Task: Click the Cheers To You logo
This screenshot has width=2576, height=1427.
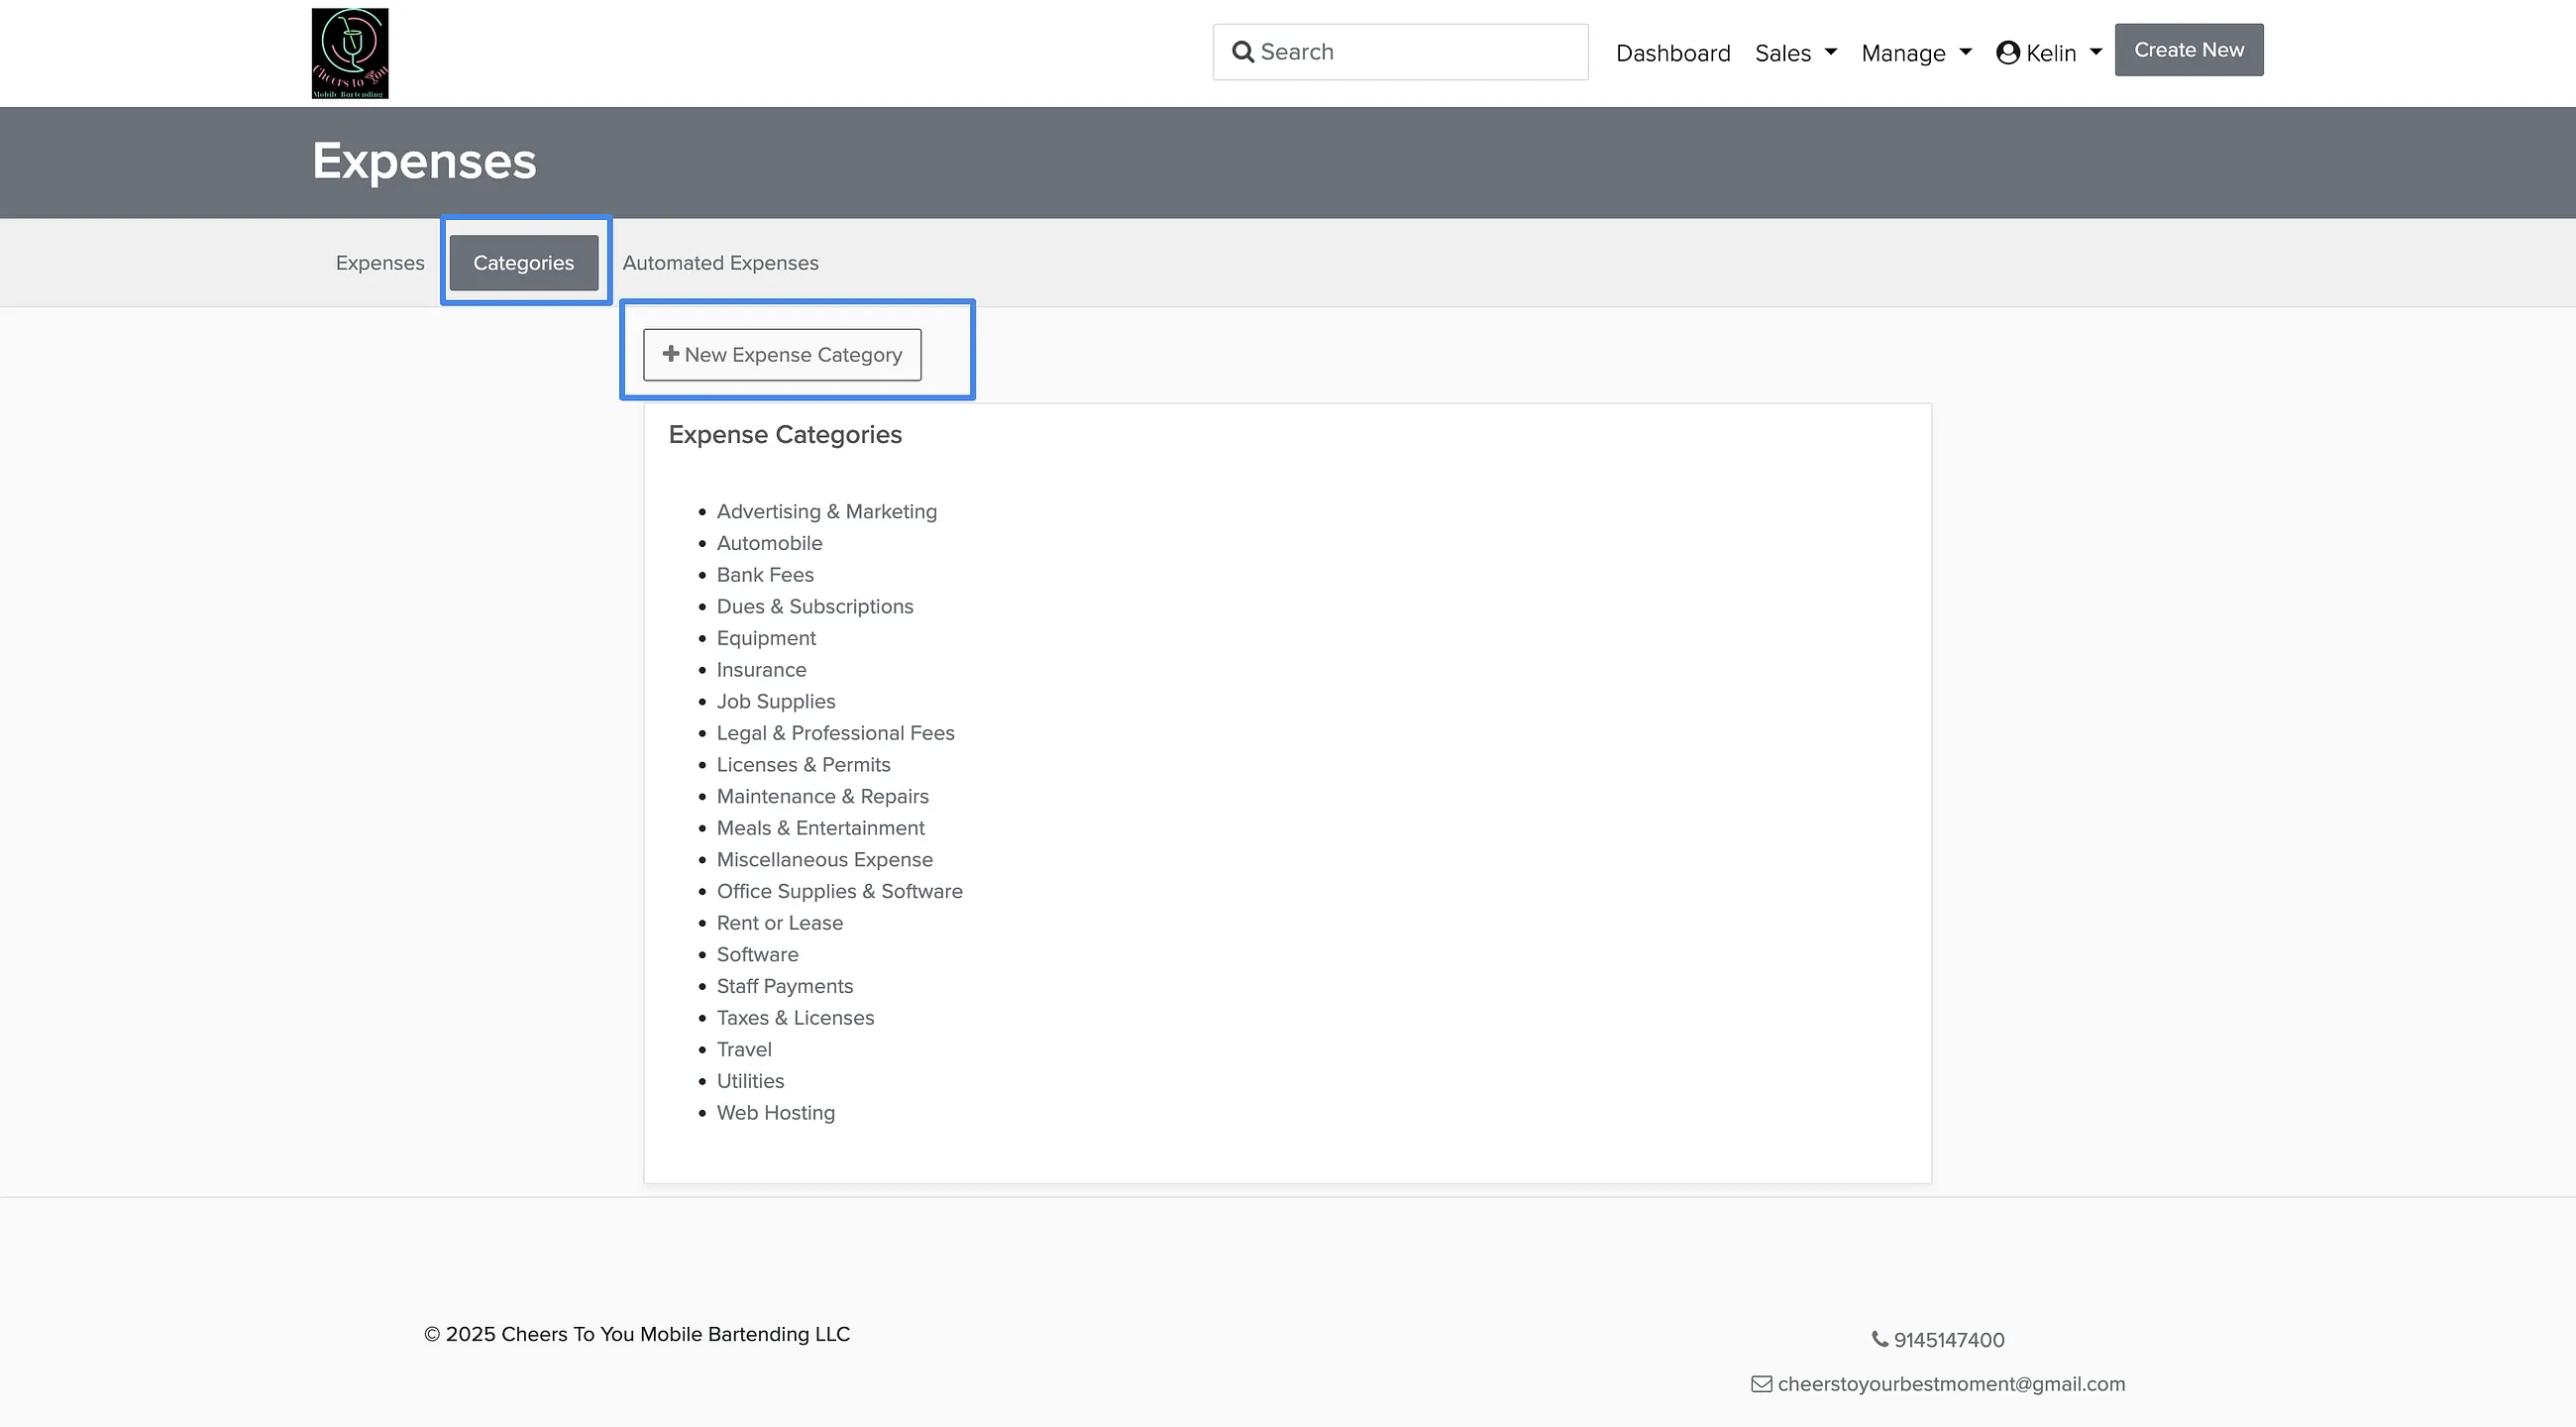Action: (350, 54)
